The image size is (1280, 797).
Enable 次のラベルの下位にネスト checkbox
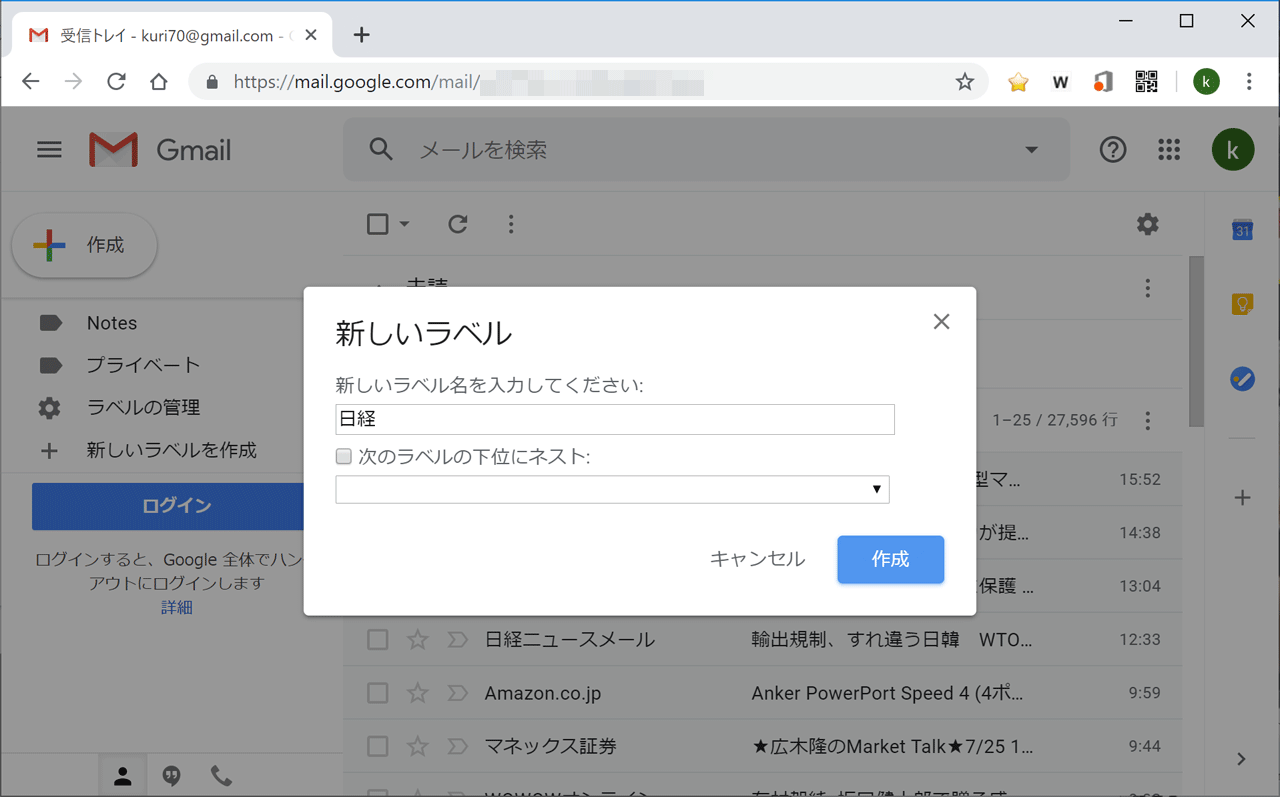pos(344,457)
